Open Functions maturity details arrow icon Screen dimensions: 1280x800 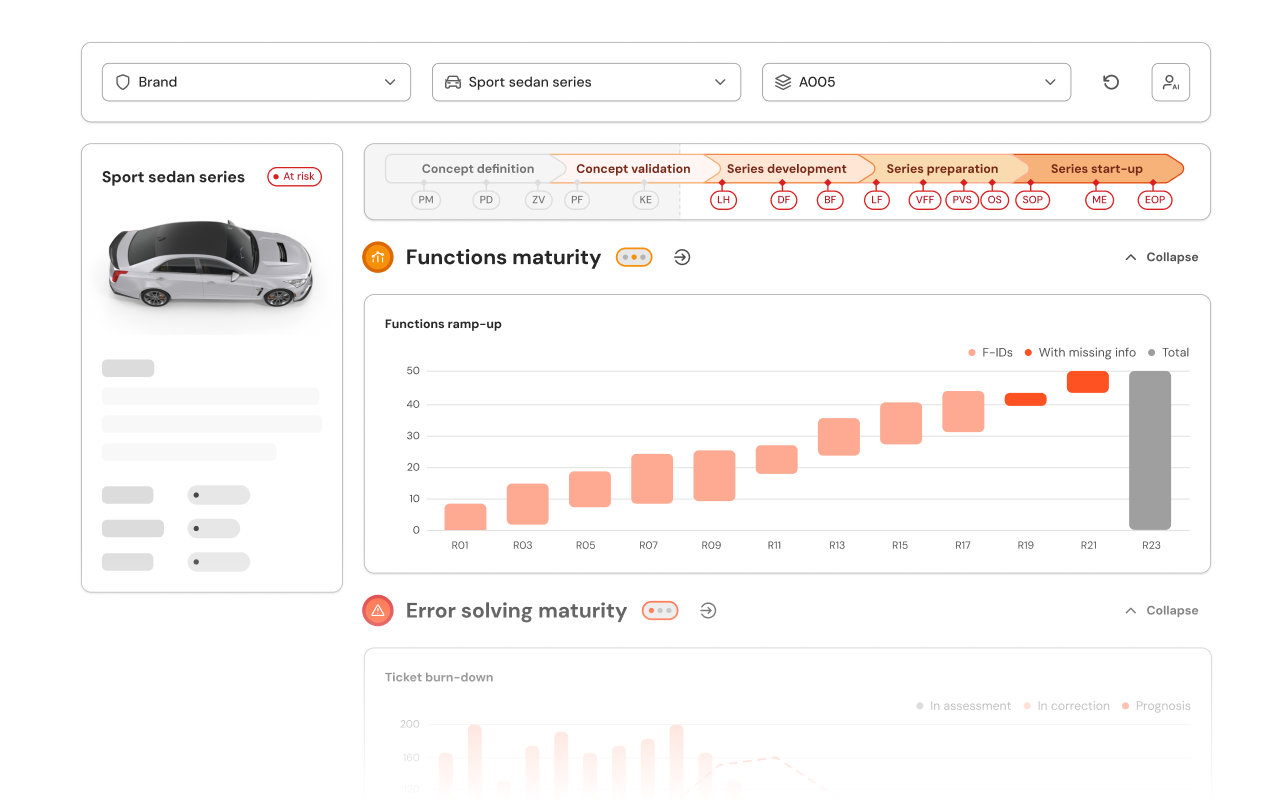(x=682, y=257)
